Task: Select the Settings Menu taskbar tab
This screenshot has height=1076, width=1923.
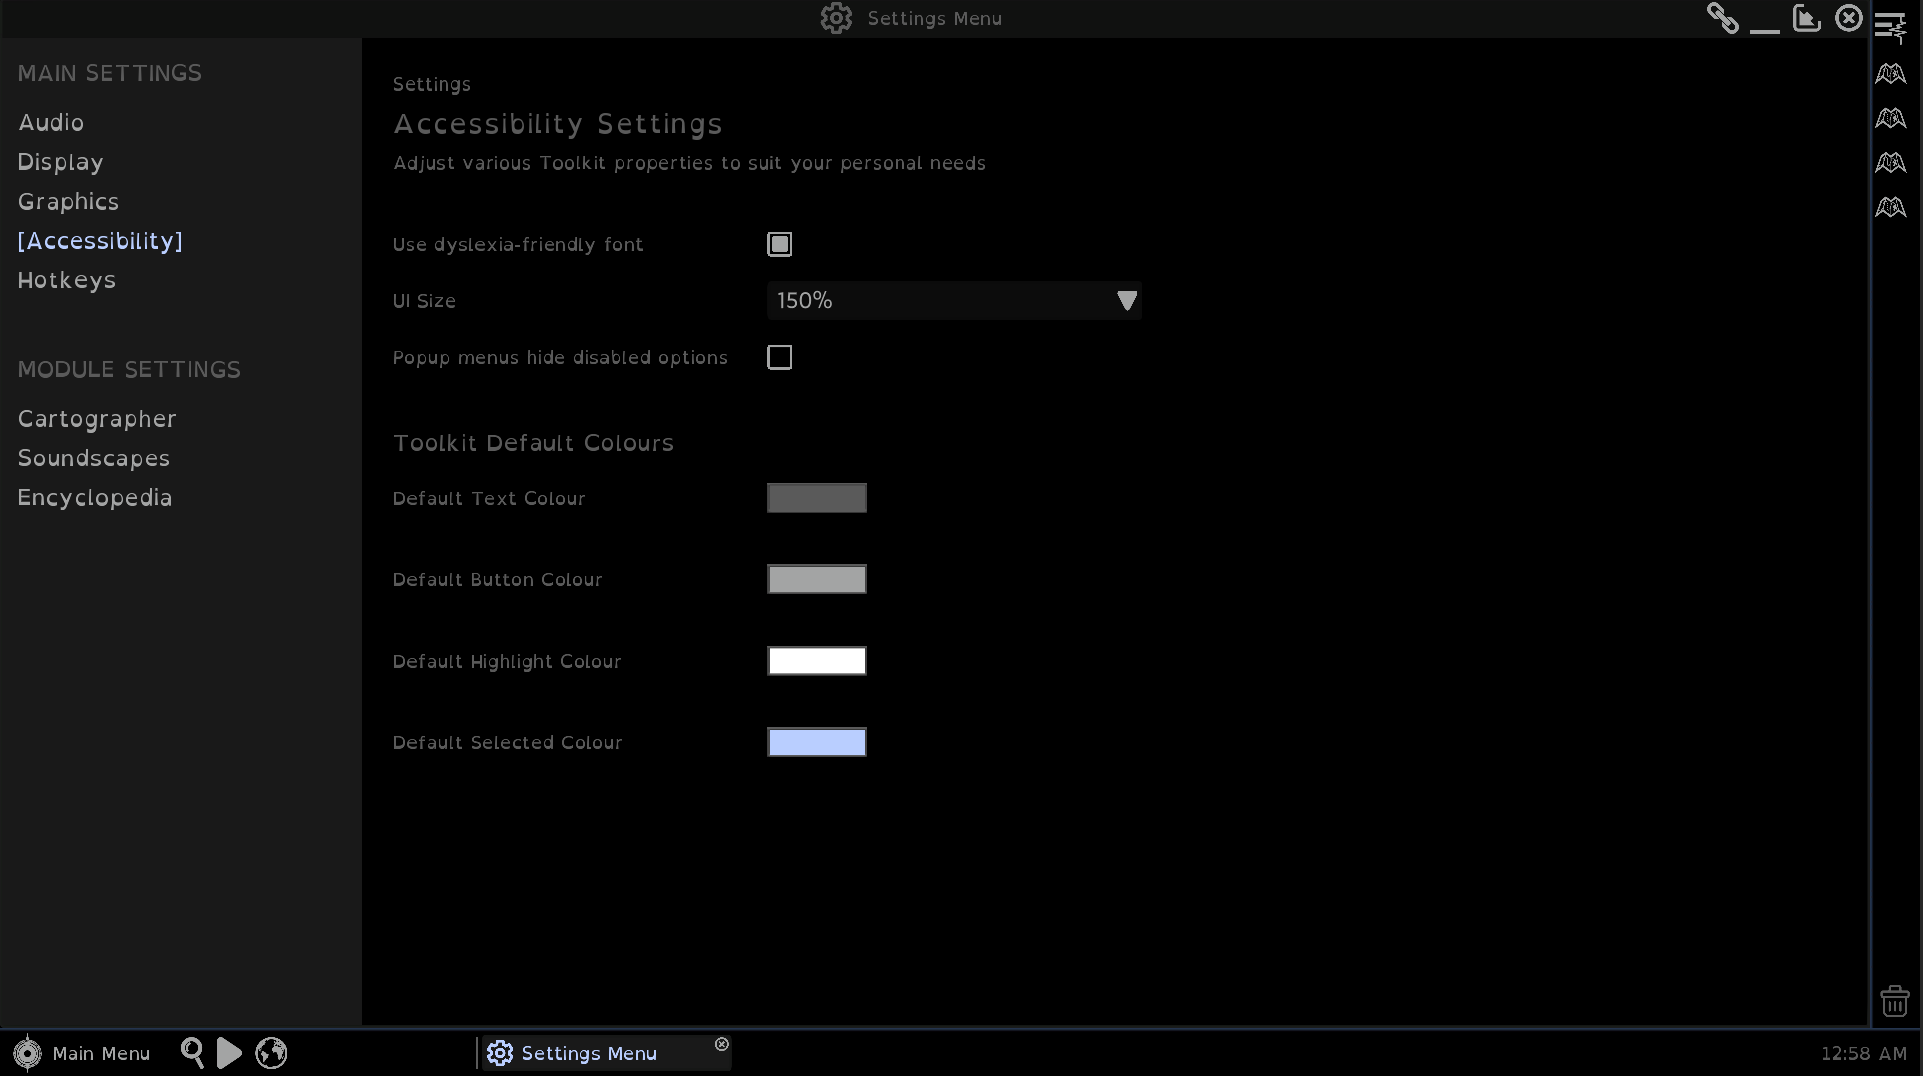Action: [x=589, y=1053]
